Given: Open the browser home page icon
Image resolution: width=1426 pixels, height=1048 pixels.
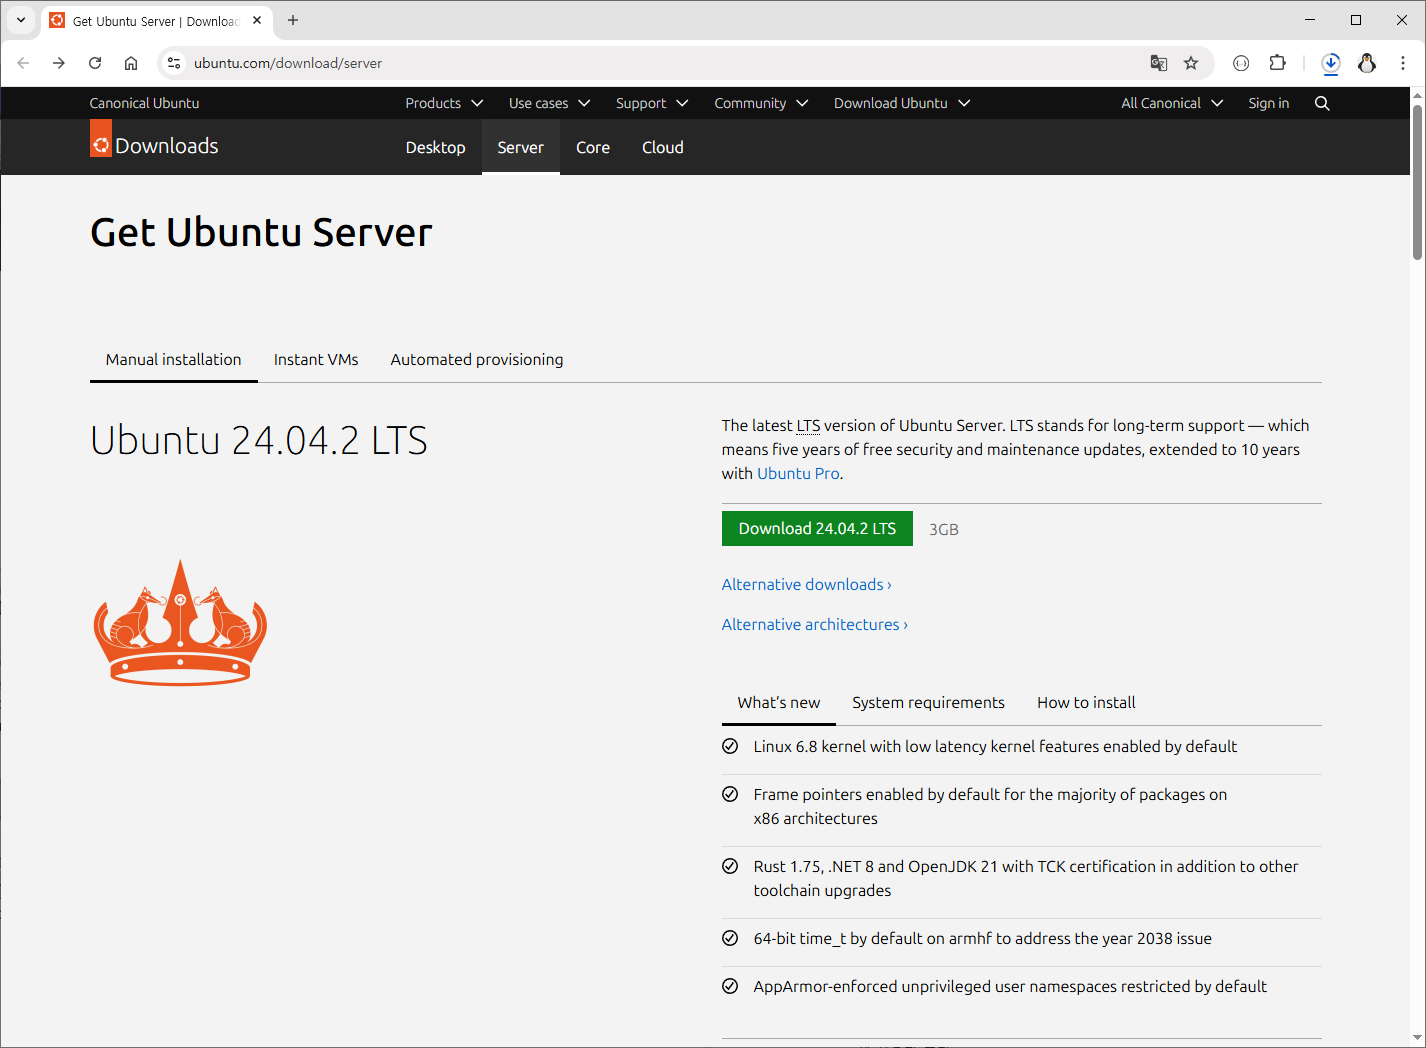Looking at the screenshot, I should coord(131,63).
